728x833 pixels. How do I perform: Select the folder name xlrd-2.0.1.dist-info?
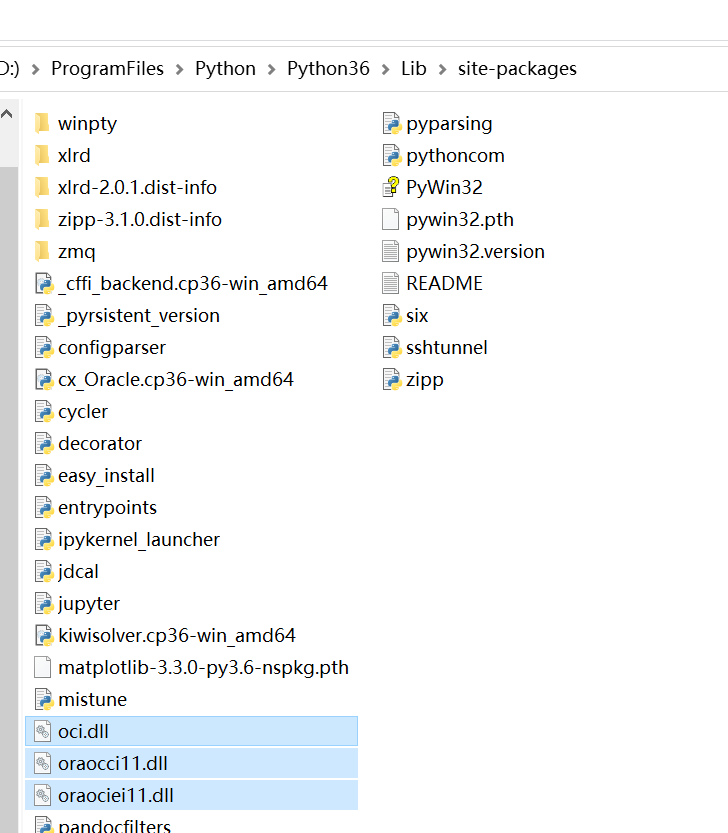pyautogui.click(x=137, y=187)
